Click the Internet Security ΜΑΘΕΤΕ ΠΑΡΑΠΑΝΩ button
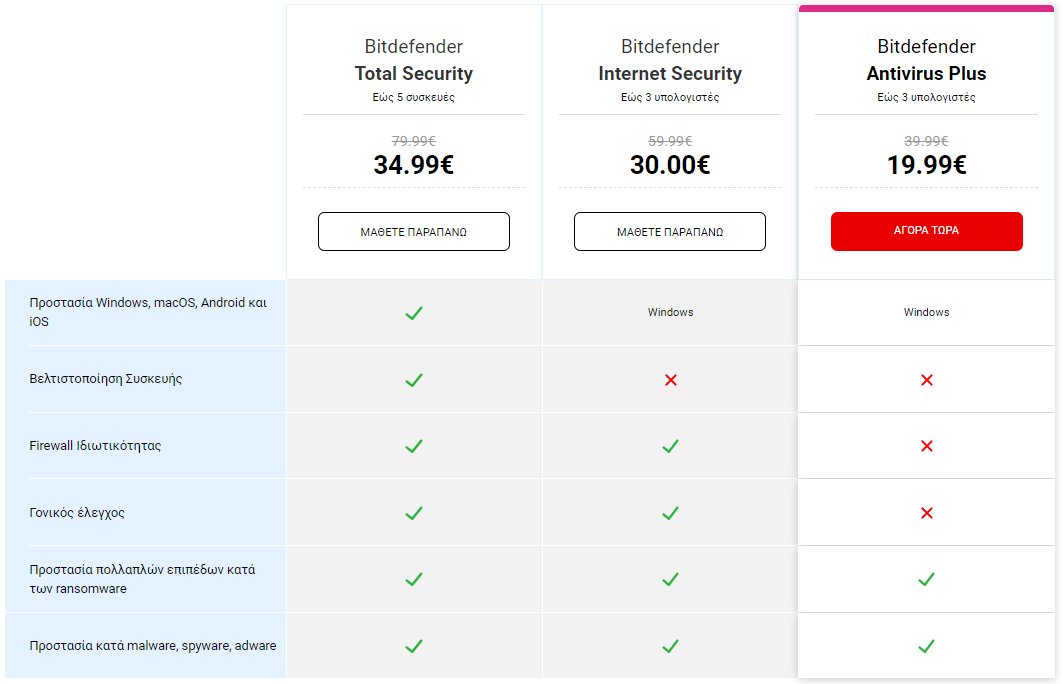This screenshot has height=684, width=1062. coord(669,231)
